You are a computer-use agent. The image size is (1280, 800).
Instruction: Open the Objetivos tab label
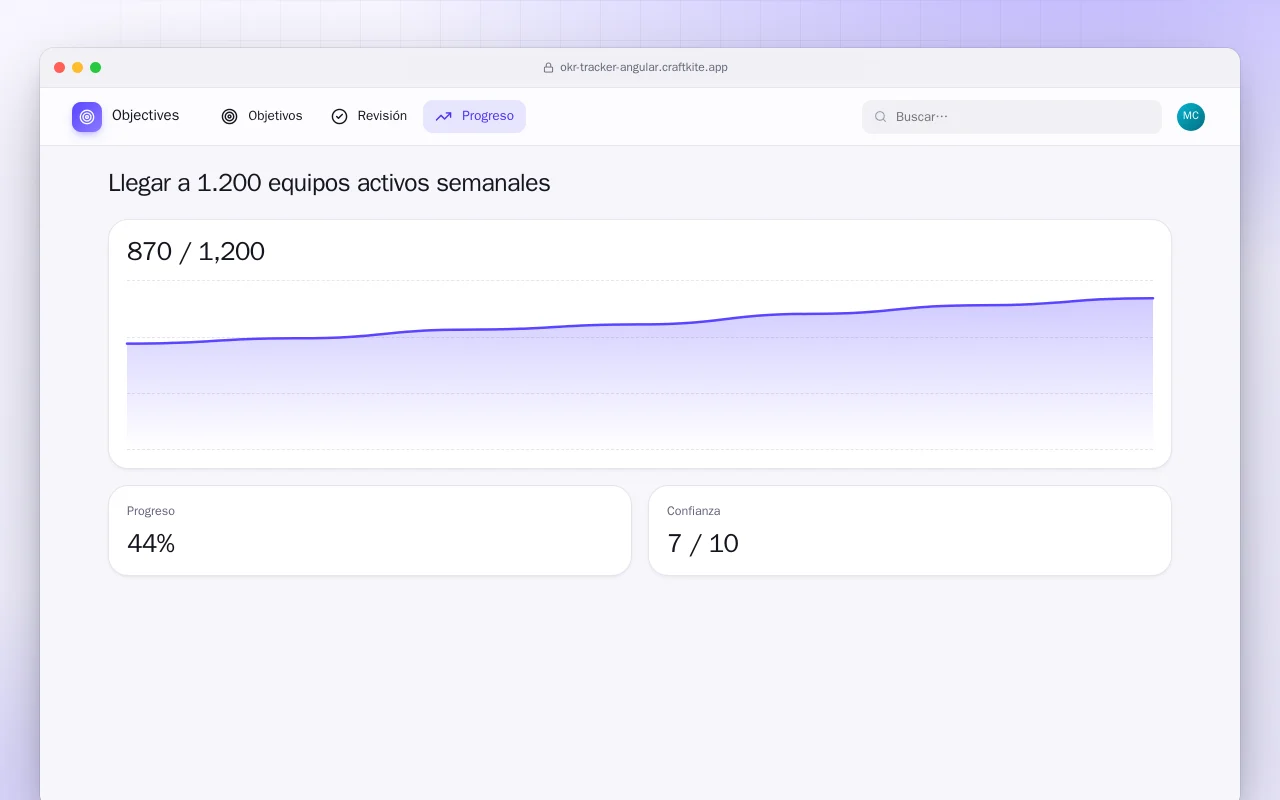coord(275,116)
